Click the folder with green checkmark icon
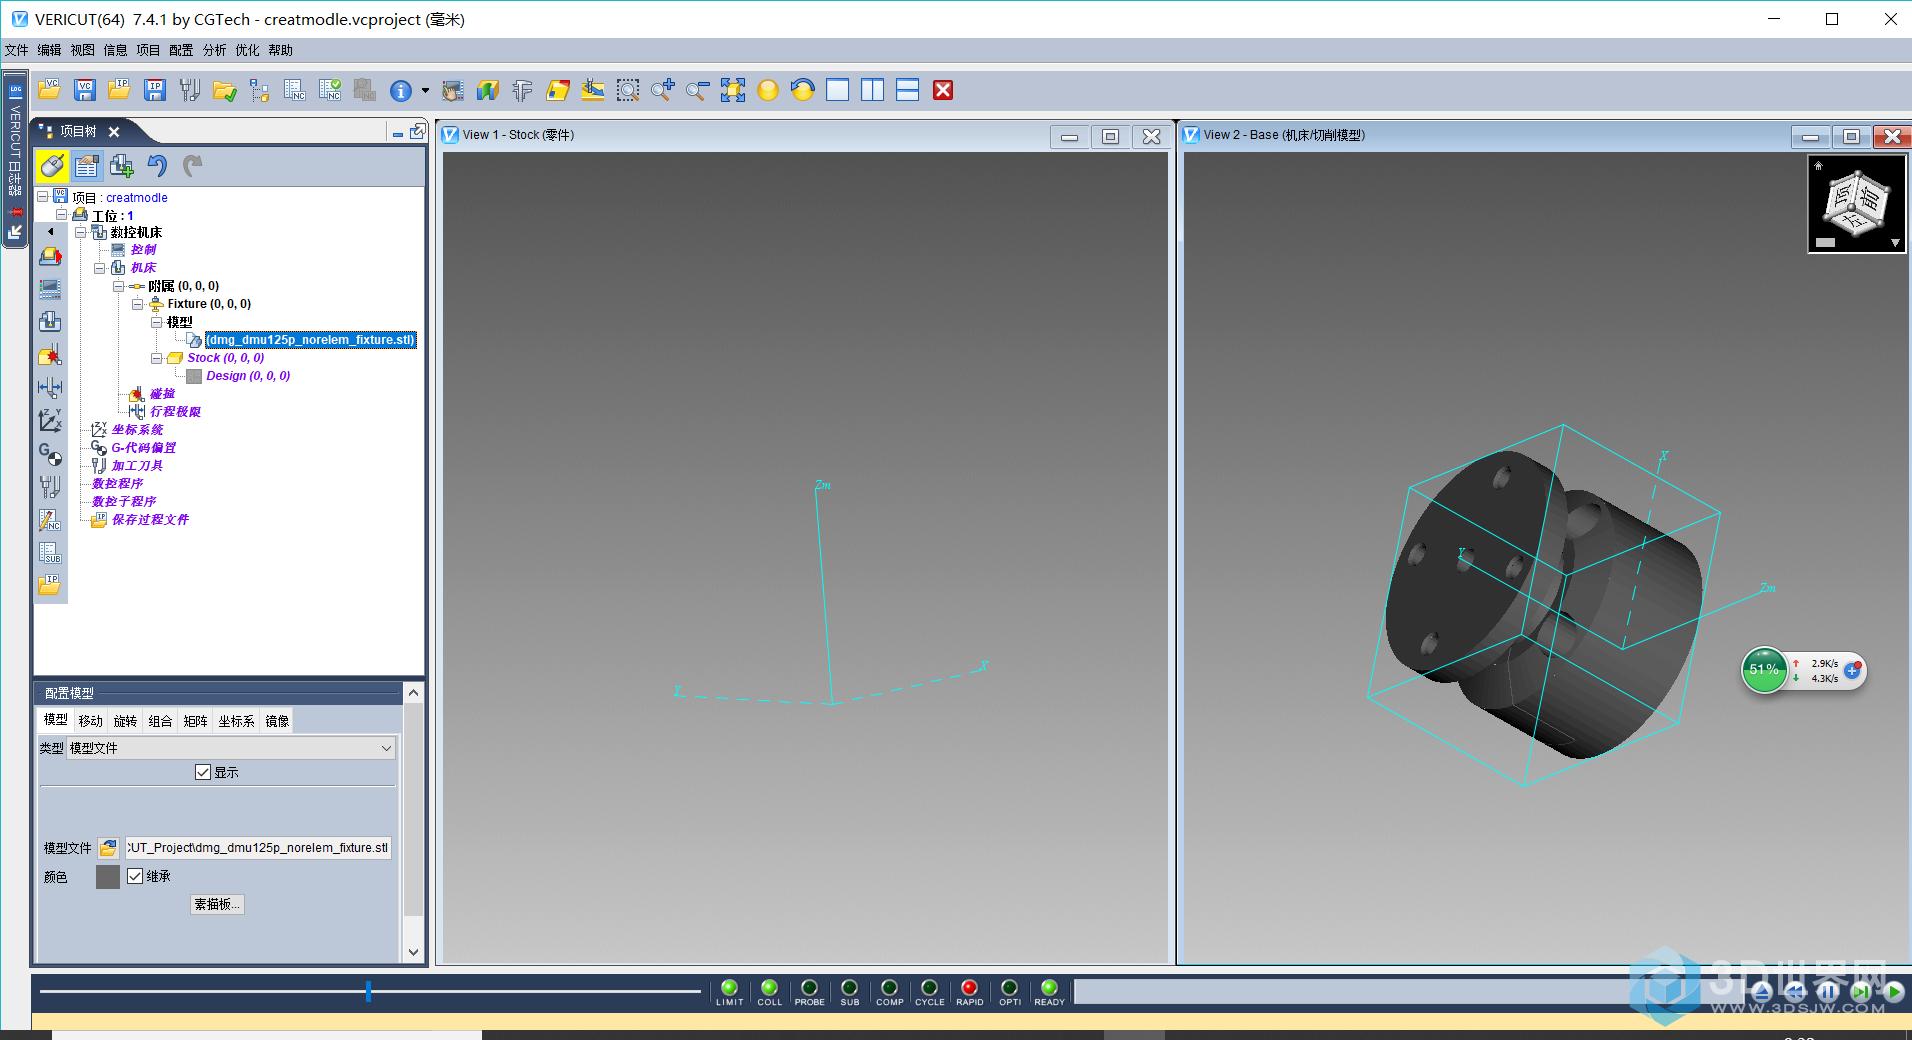The image size is (1912, 1040). click(224, 91)
